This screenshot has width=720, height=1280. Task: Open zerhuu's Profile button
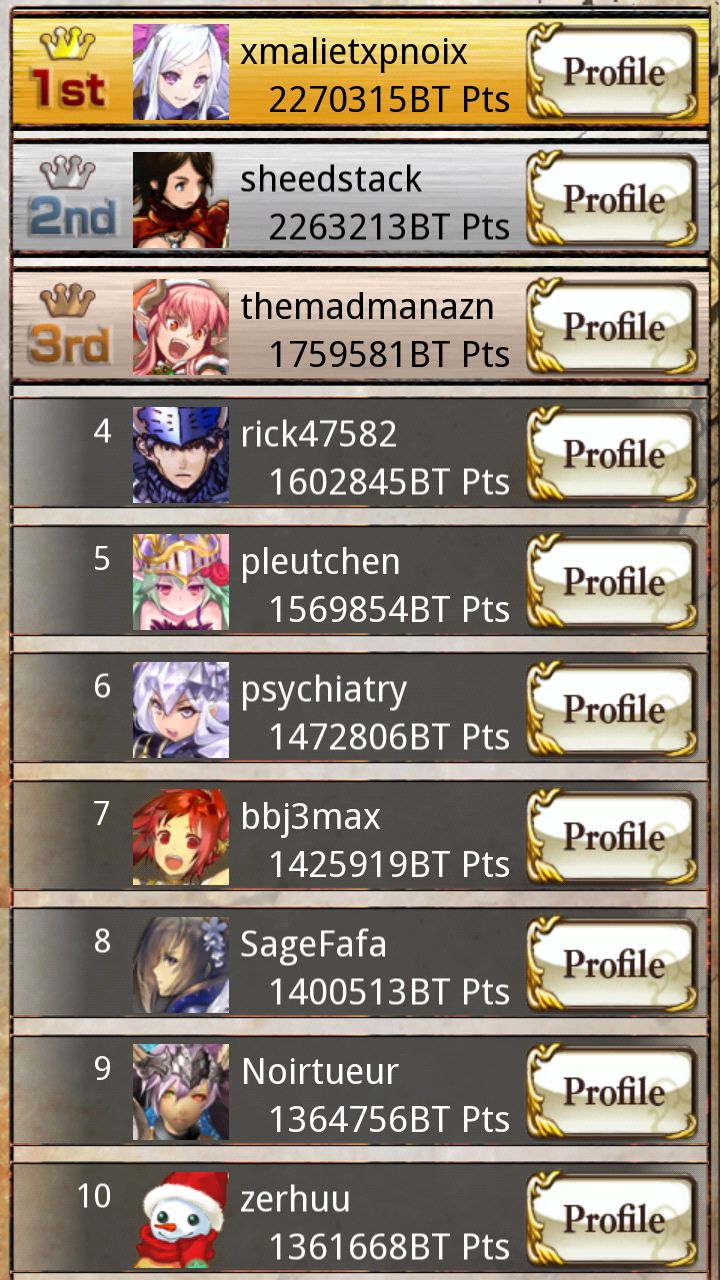coord(611,1219)
